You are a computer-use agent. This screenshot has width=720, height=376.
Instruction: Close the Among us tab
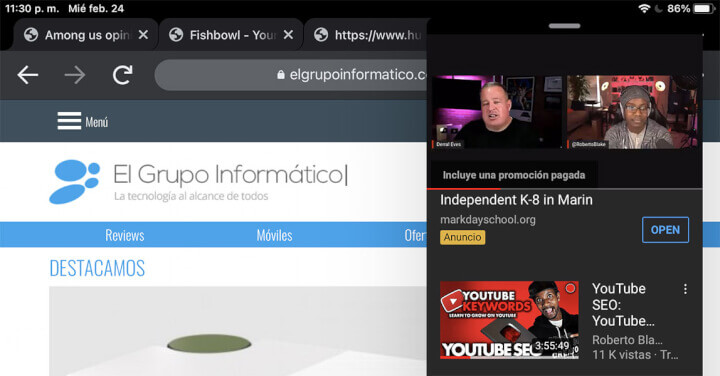coord(143,34)
